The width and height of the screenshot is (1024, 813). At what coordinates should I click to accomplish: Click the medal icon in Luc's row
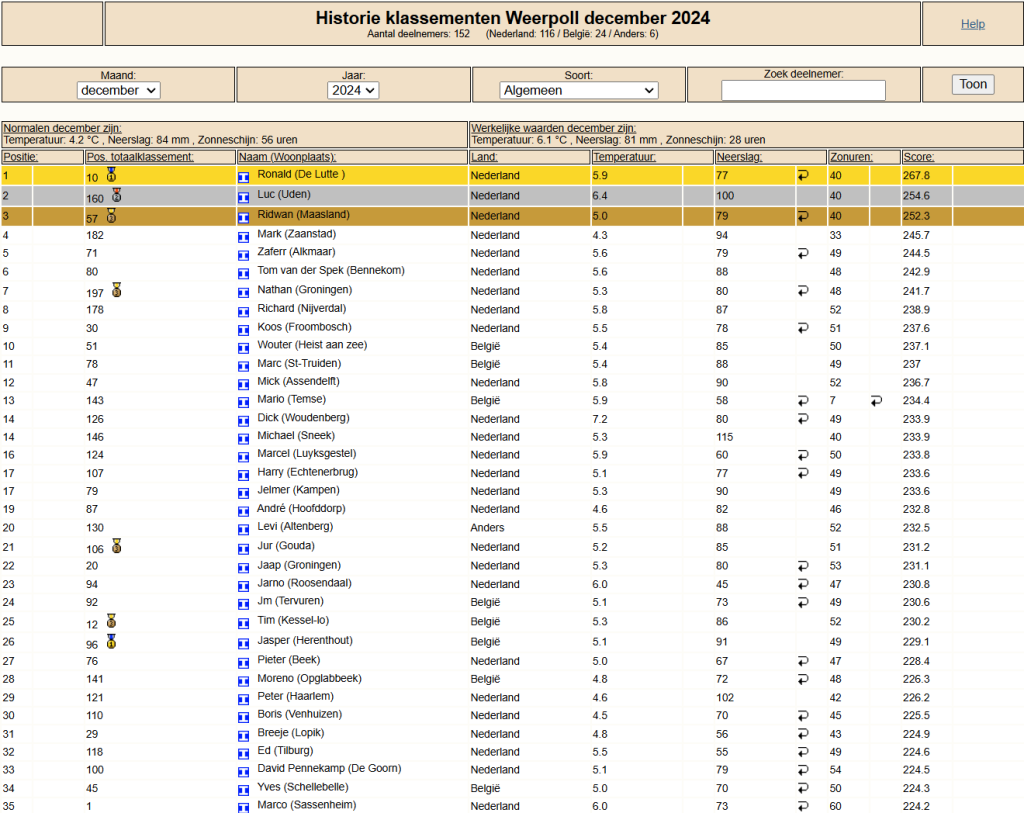pos(117,195)
